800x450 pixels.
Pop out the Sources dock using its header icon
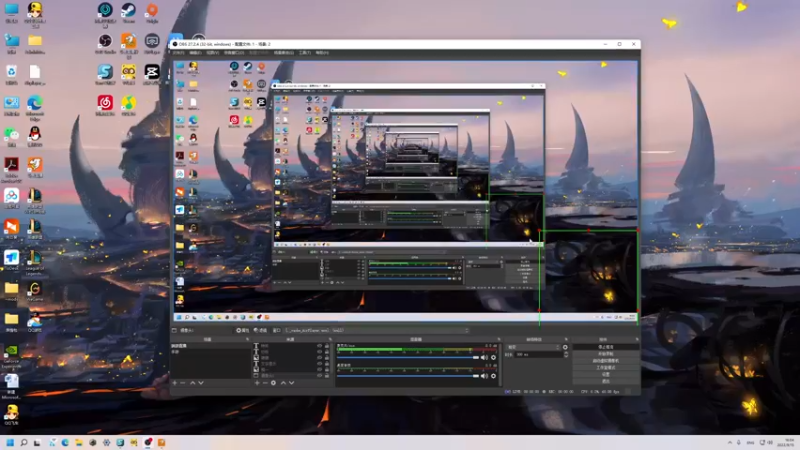pos(330,339)
